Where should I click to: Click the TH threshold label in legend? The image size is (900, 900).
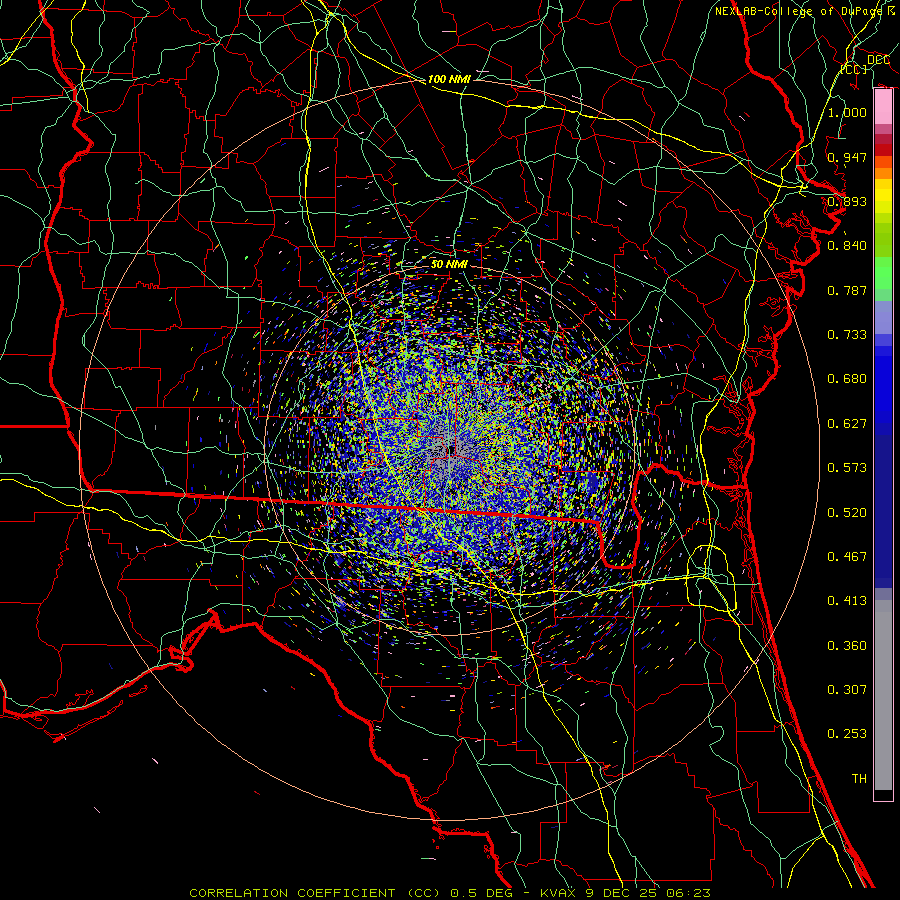click(x=859, y=779)
